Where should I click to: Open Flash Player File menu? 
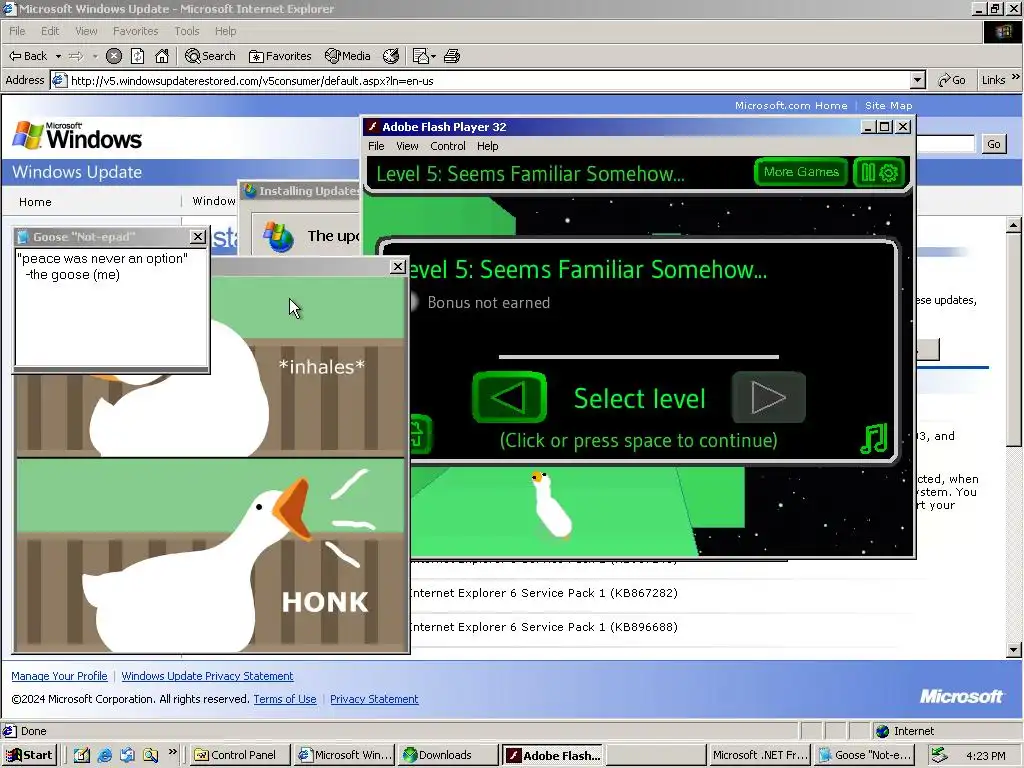coord(376,146)
